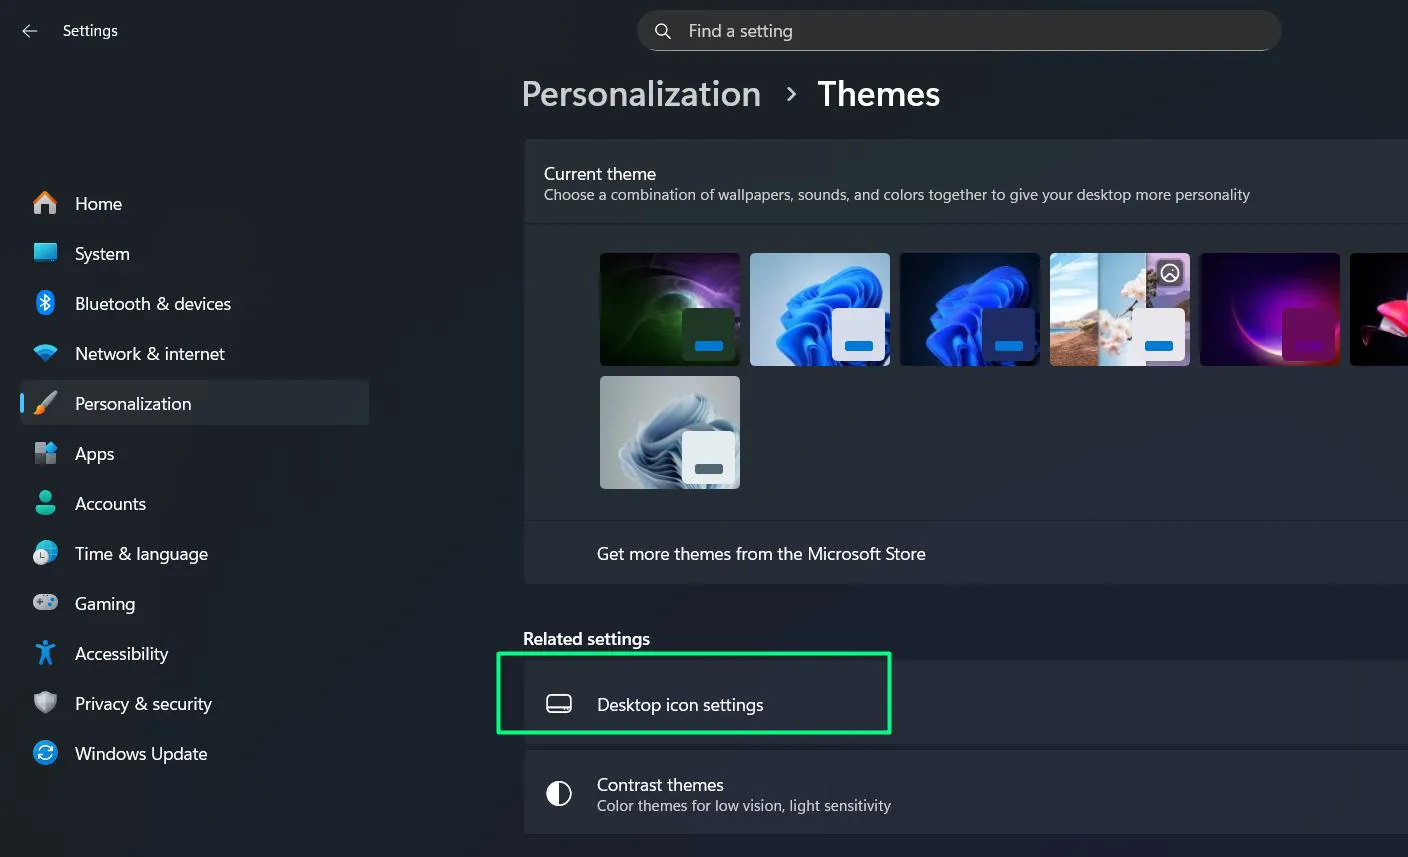This screenshot has height=857, width=1408.
Task: Open Network & internet using the Wi-Fi icon
Action: coord(45,353)
